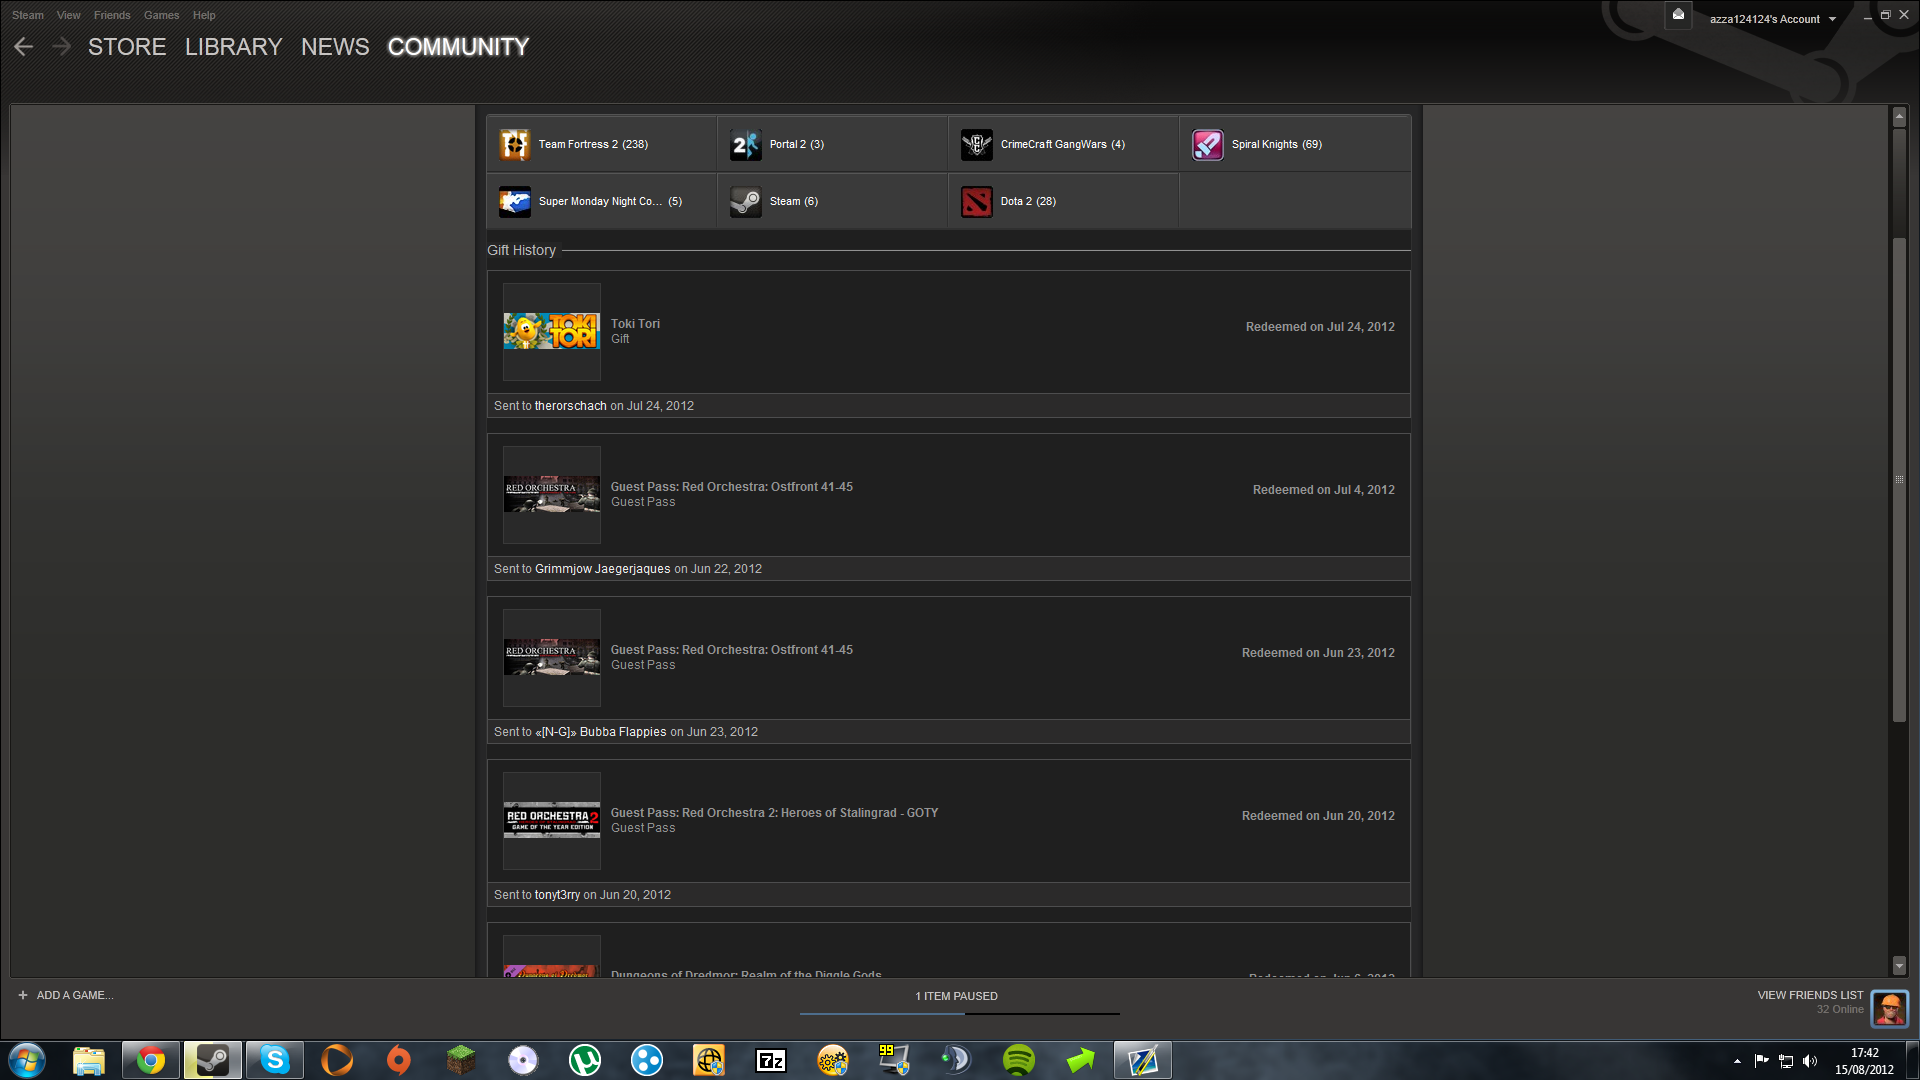Open Spotify from the taskbar
This screenshot has width=1920, height=1080.
click(1018, 1060)
